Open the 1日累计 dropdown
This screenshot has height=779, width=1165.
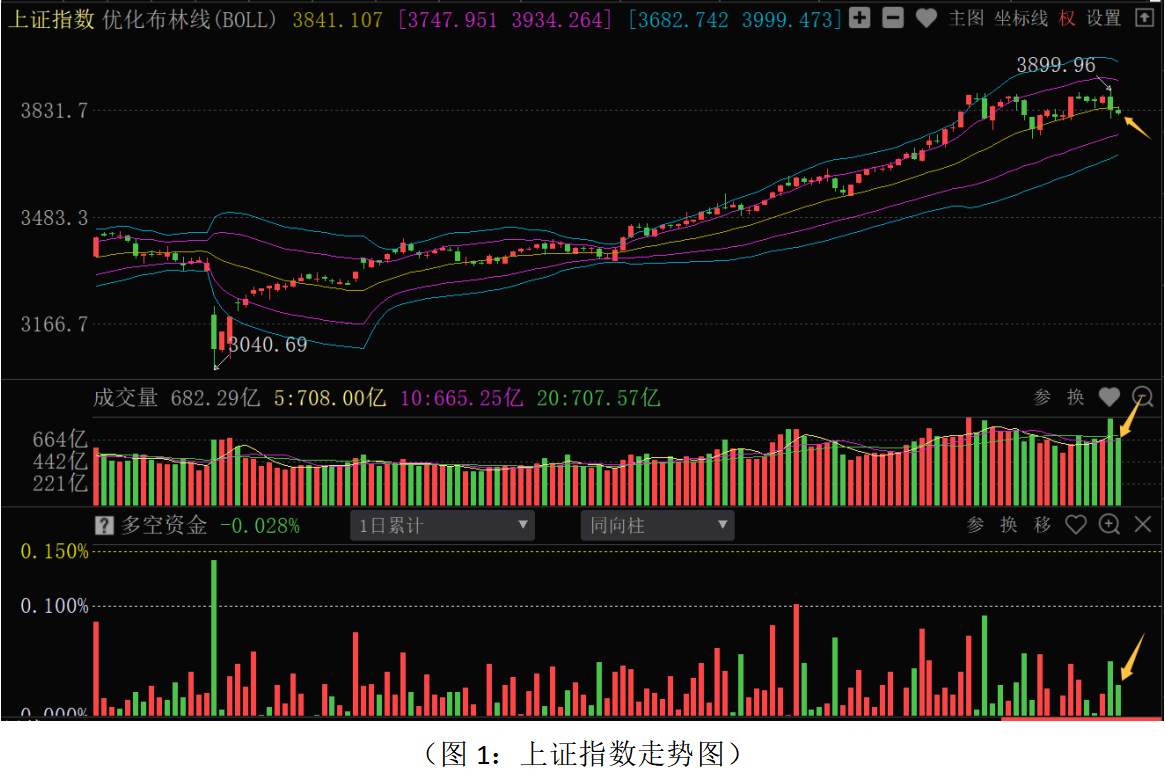442,526
